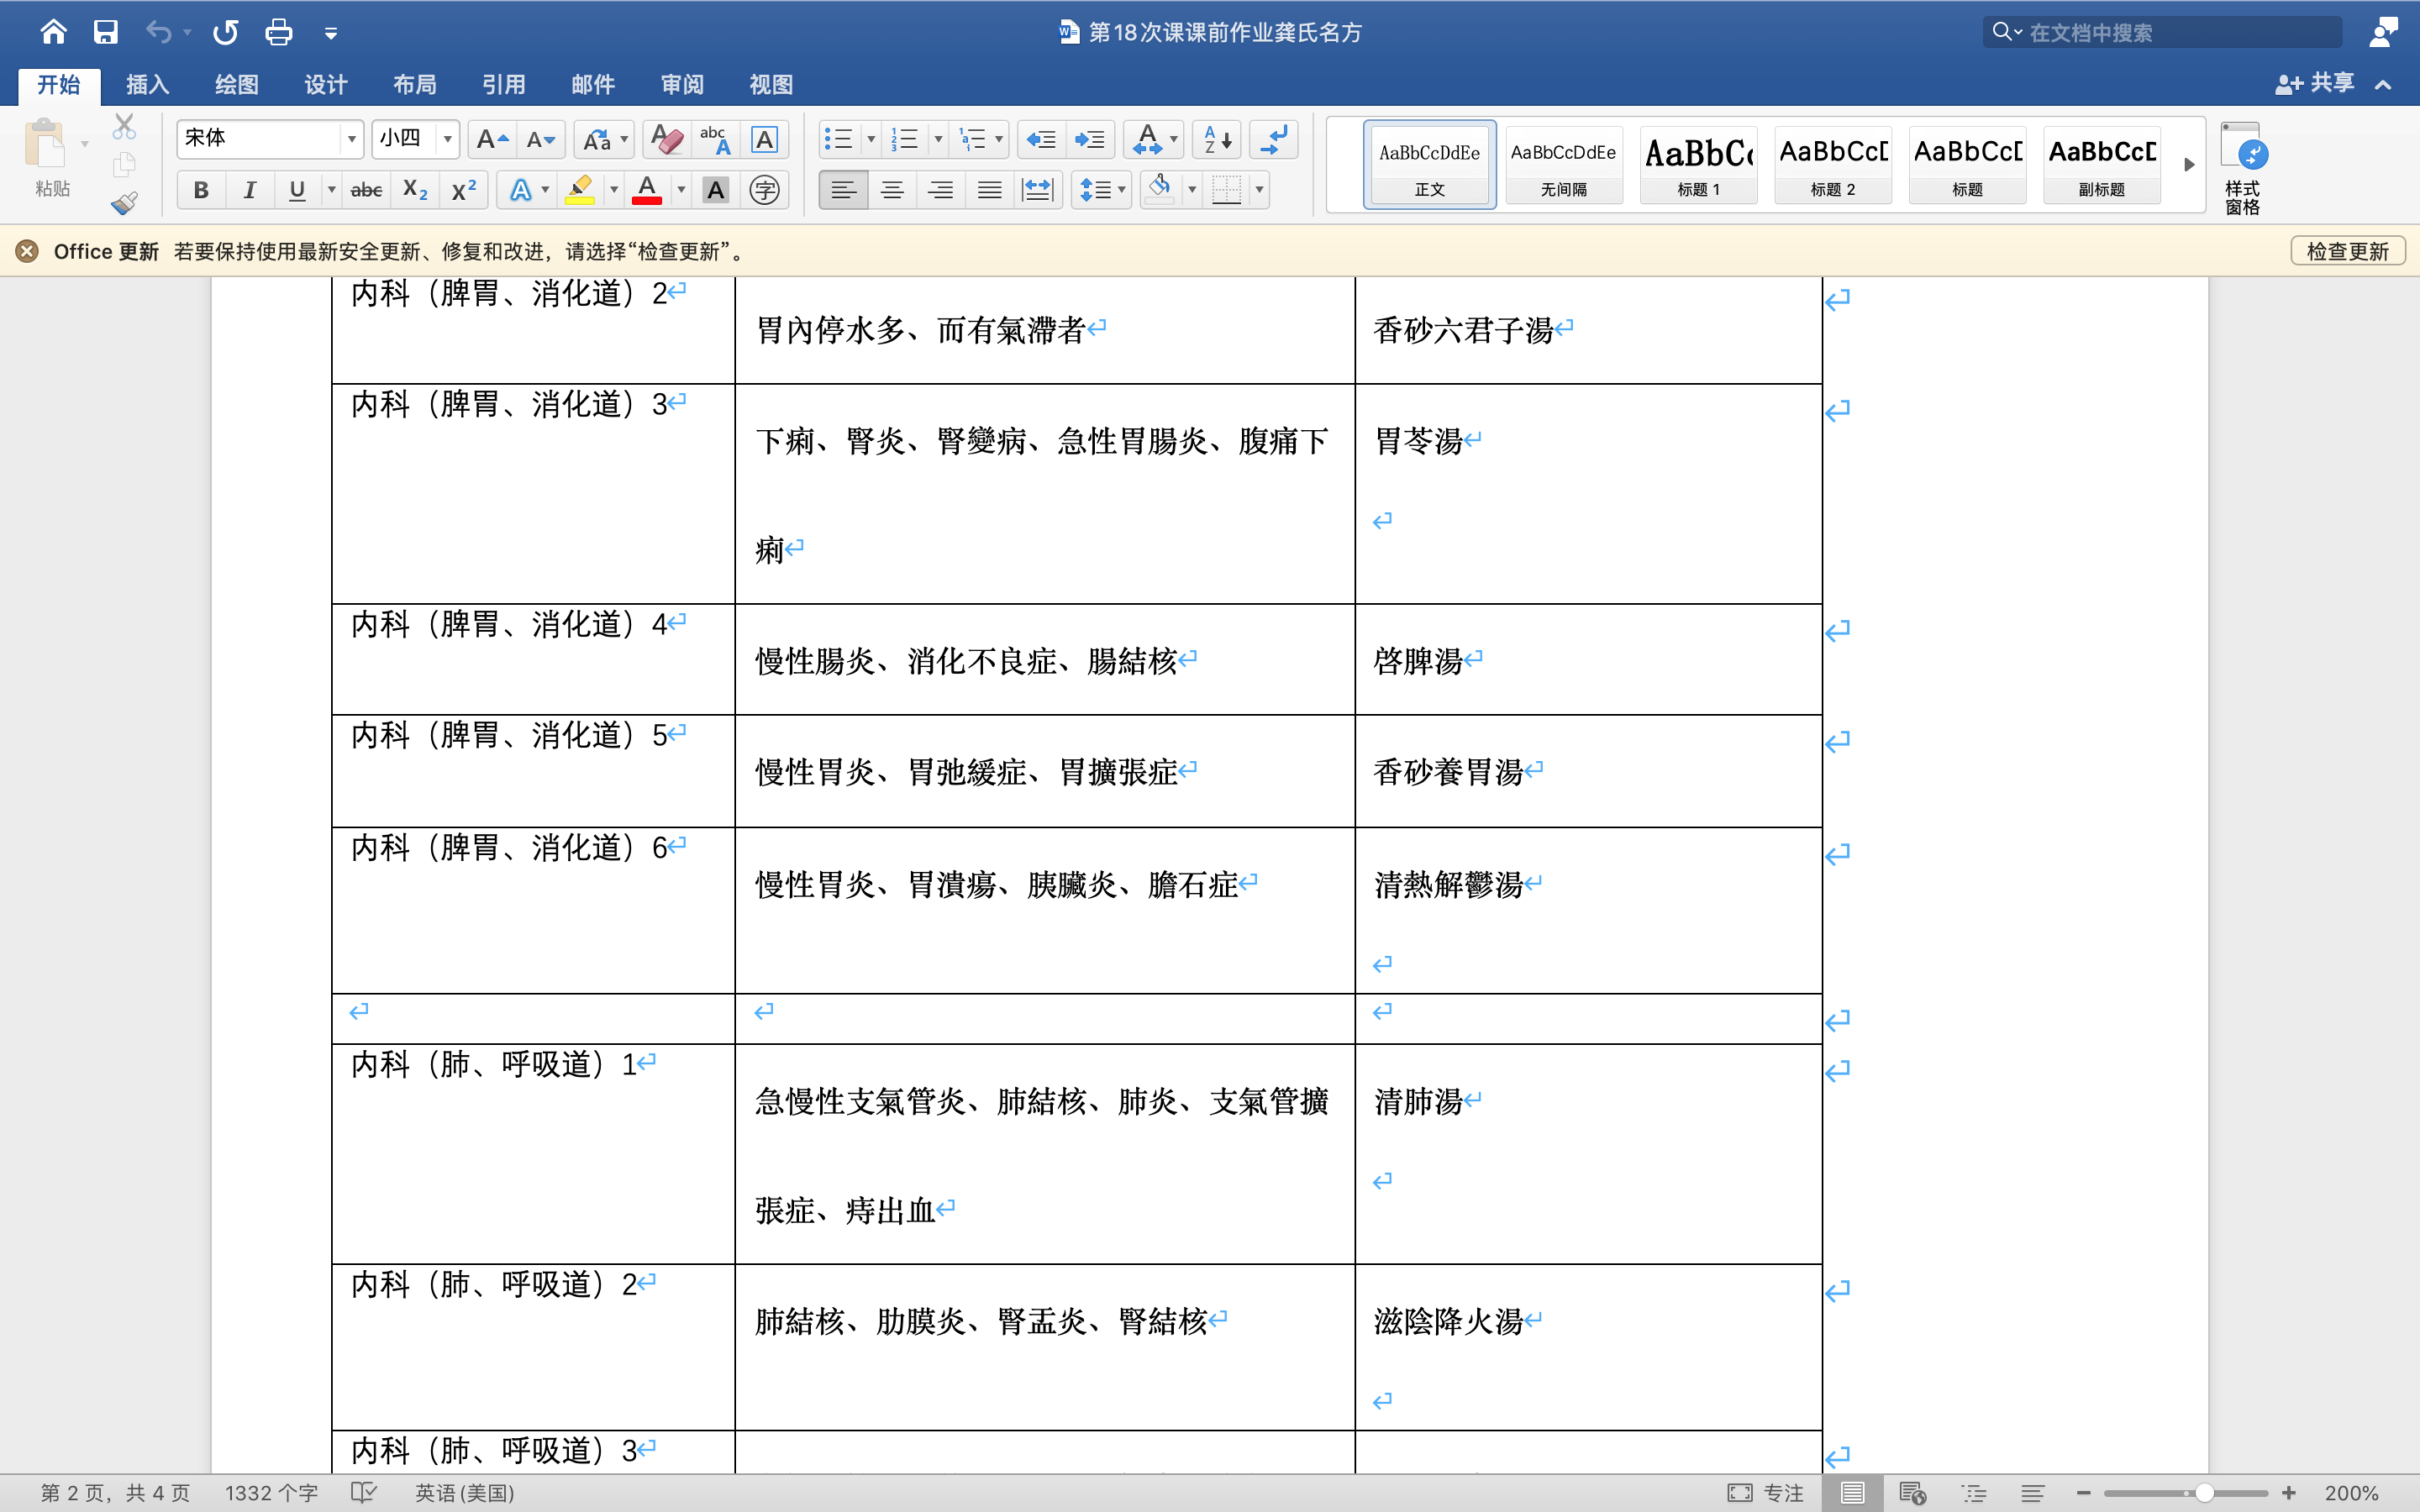This screenshot has width=2420, height=1512.
Task: Redo the last action
Action: coord(226,32)
